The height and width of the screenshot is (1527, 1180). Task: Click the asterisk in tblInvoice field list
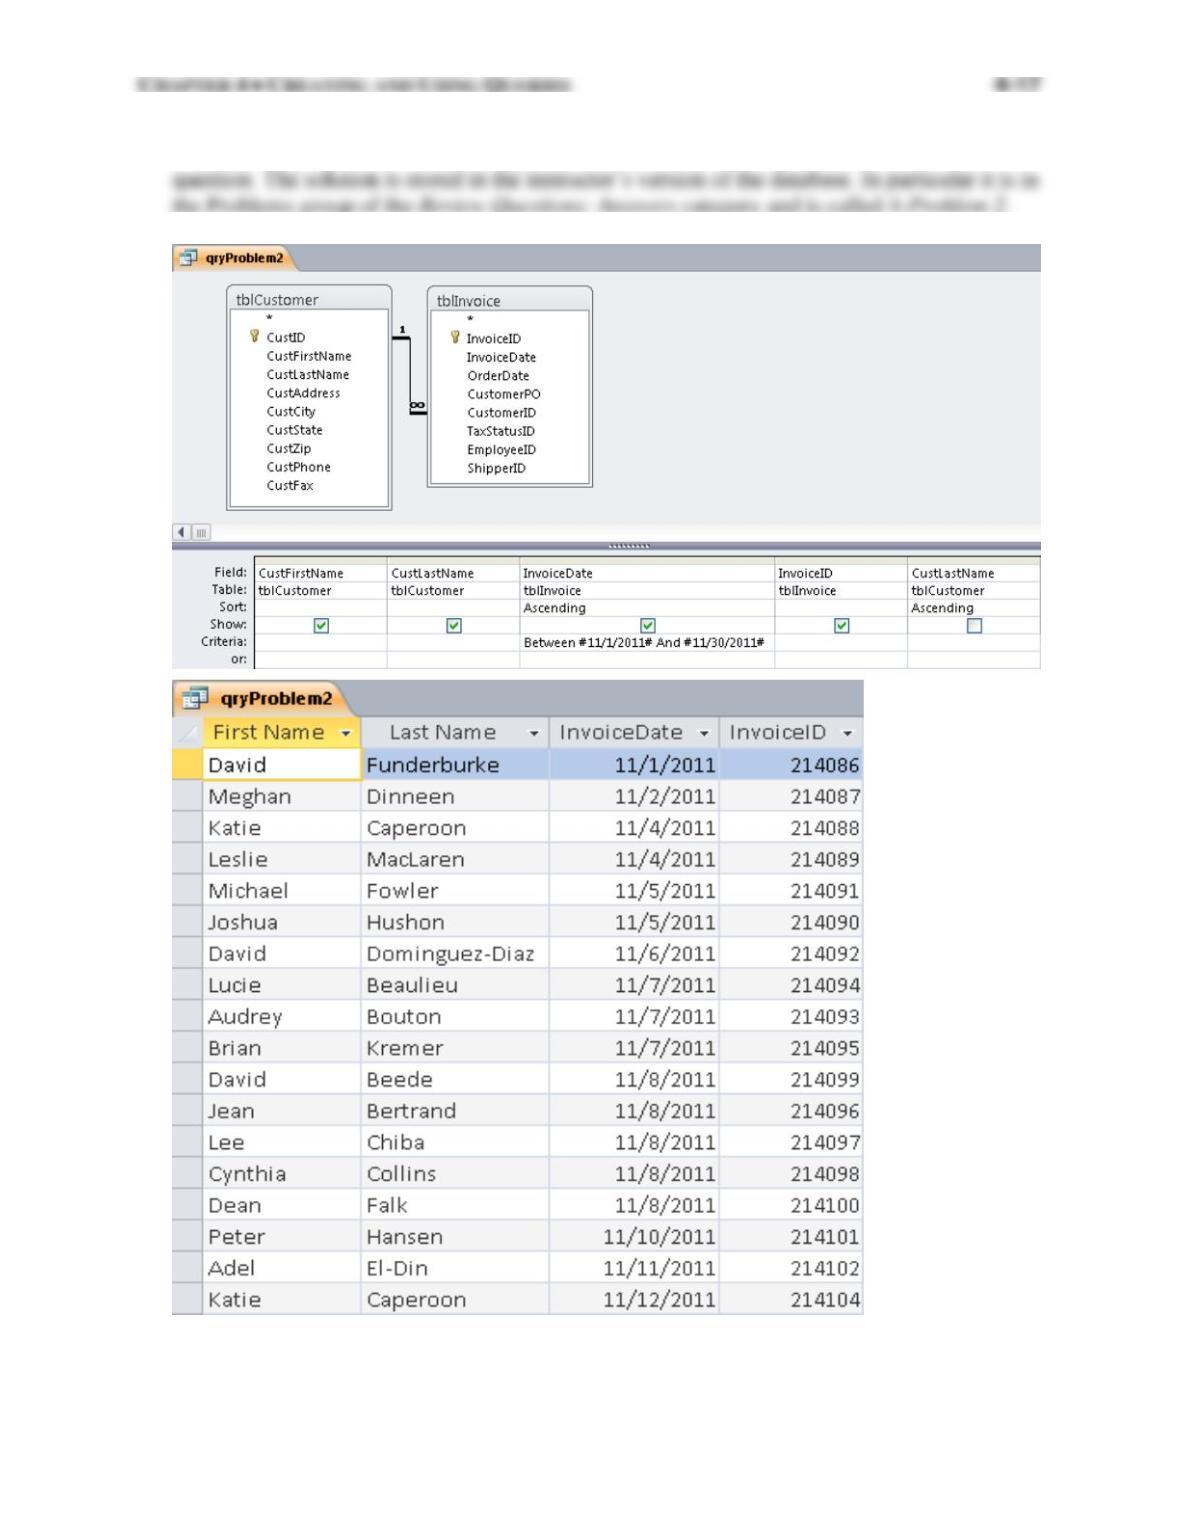click(x=471, y=320)
